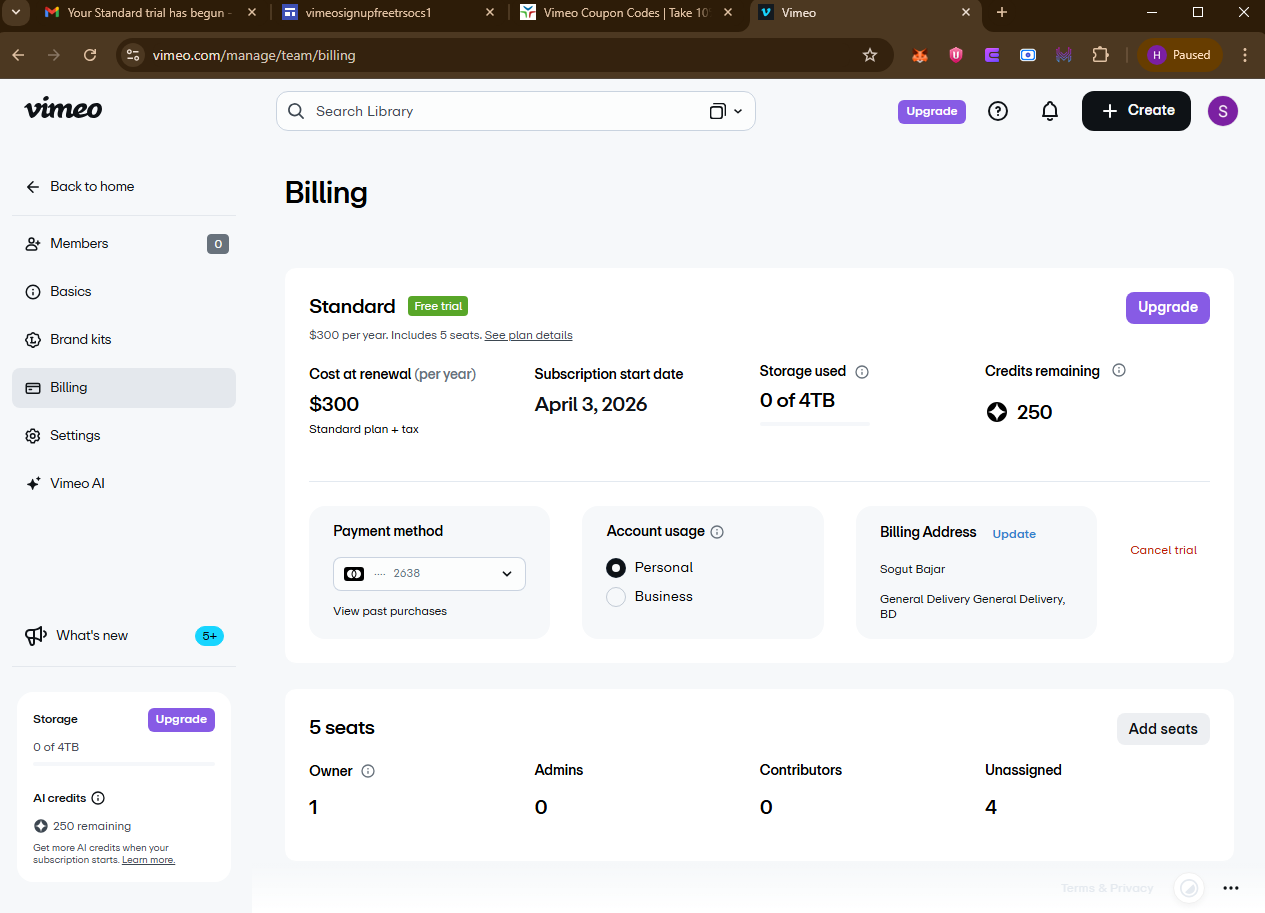The width and height of the screenshot is (1265, 913).
Task: Click sidebar storage progress bar
Action: pyautogui.click(x=124, y=764)
